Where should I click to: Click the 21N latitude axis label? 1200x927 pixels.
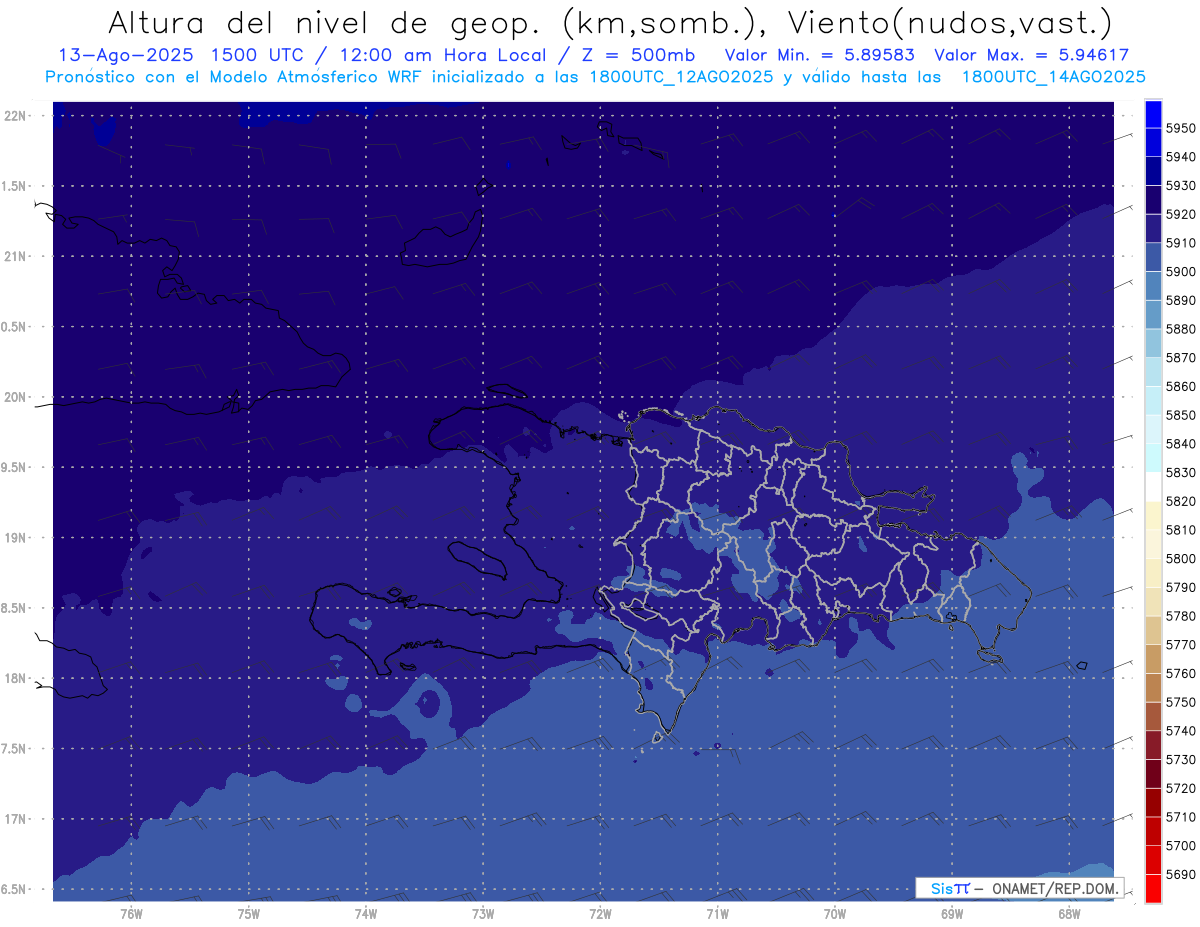[16, 257]
